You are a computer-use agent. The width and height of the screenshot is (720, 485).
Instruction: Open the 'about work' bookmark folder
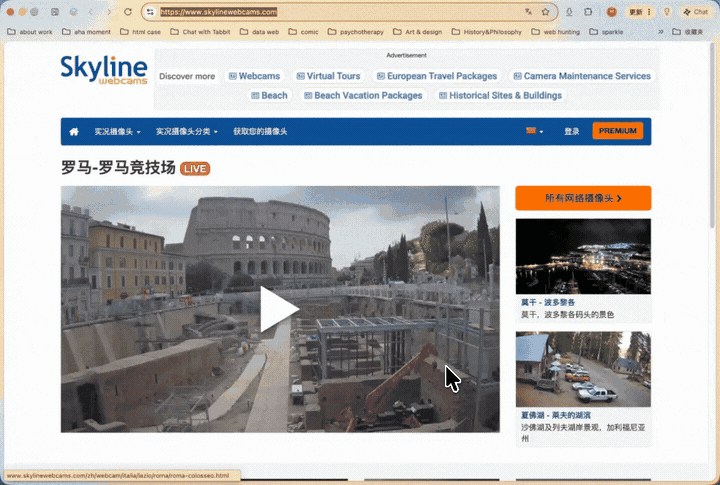30,32
